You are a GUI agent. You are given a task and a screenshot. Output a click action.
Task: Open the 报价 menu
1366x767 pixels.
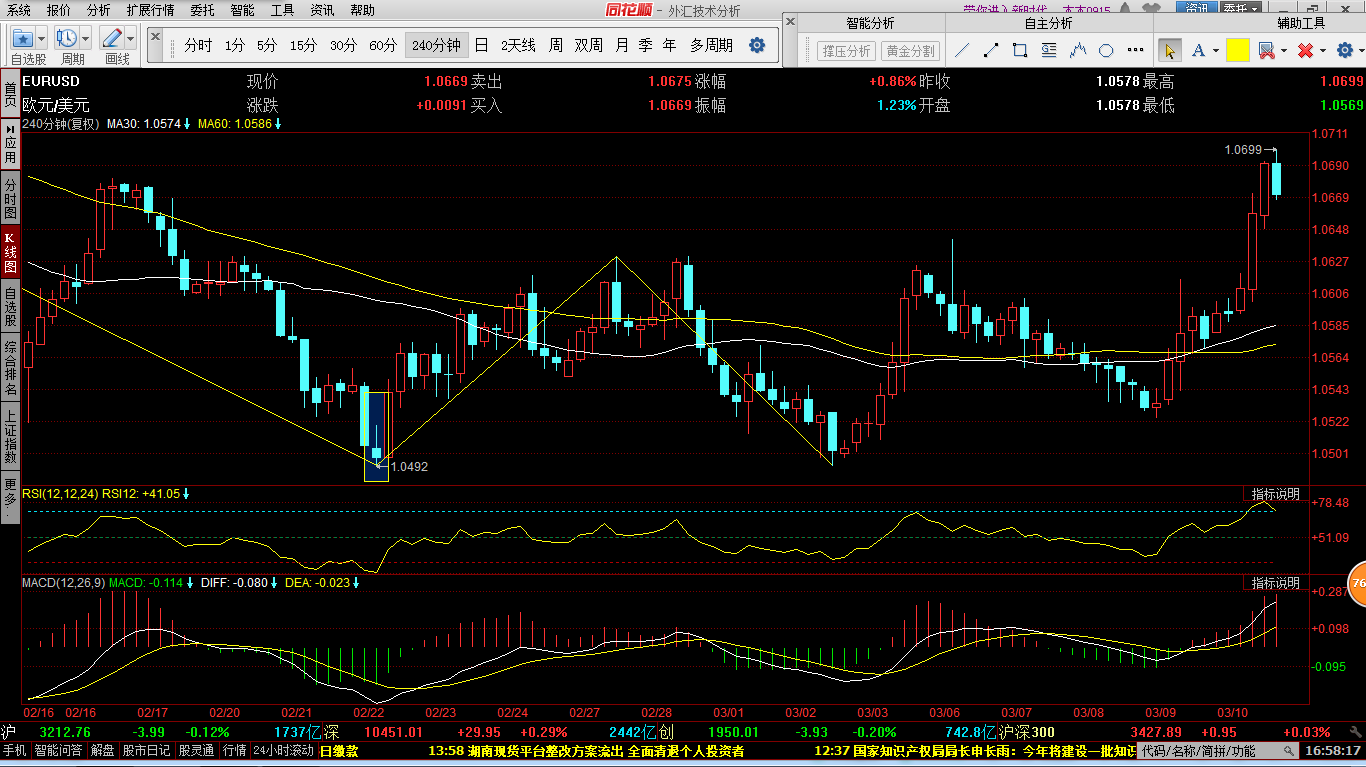[x=59, y=9]
